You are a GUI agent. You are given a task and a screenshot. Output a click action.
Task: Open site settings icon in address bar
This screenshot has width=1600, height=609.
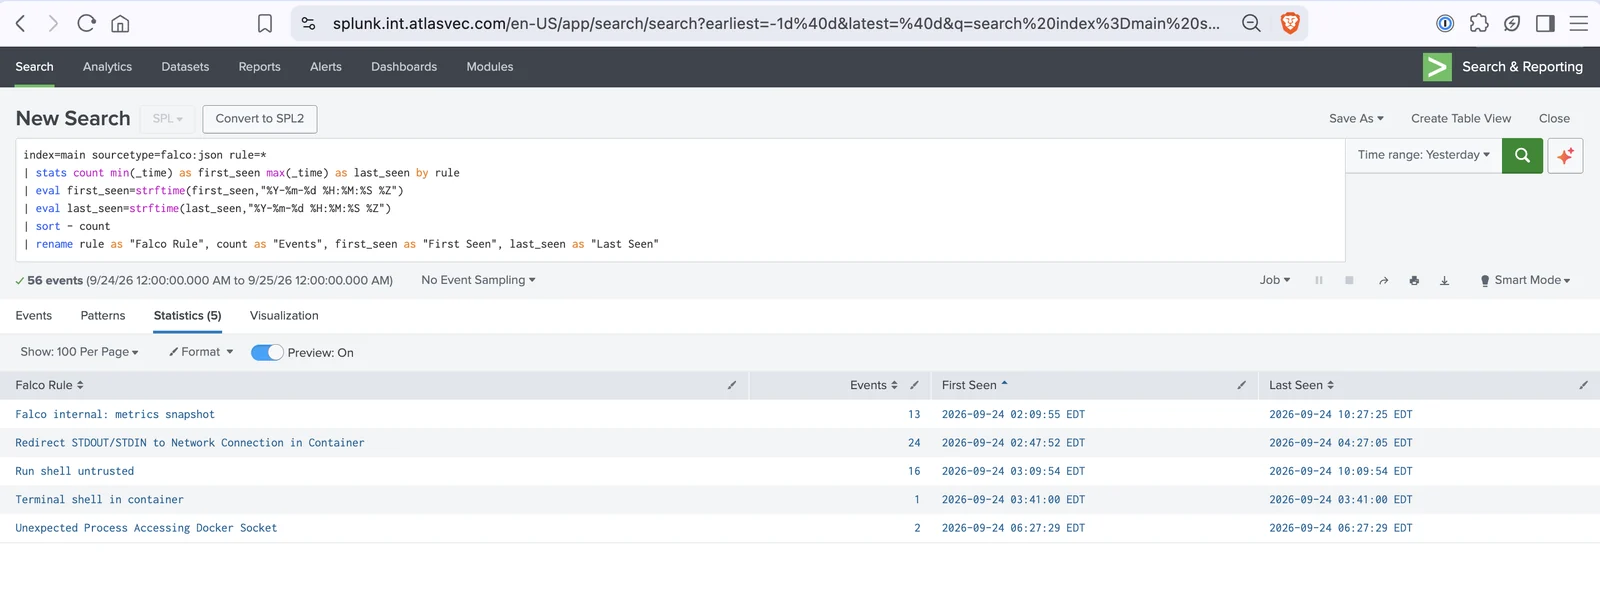(x=309, y=23)
